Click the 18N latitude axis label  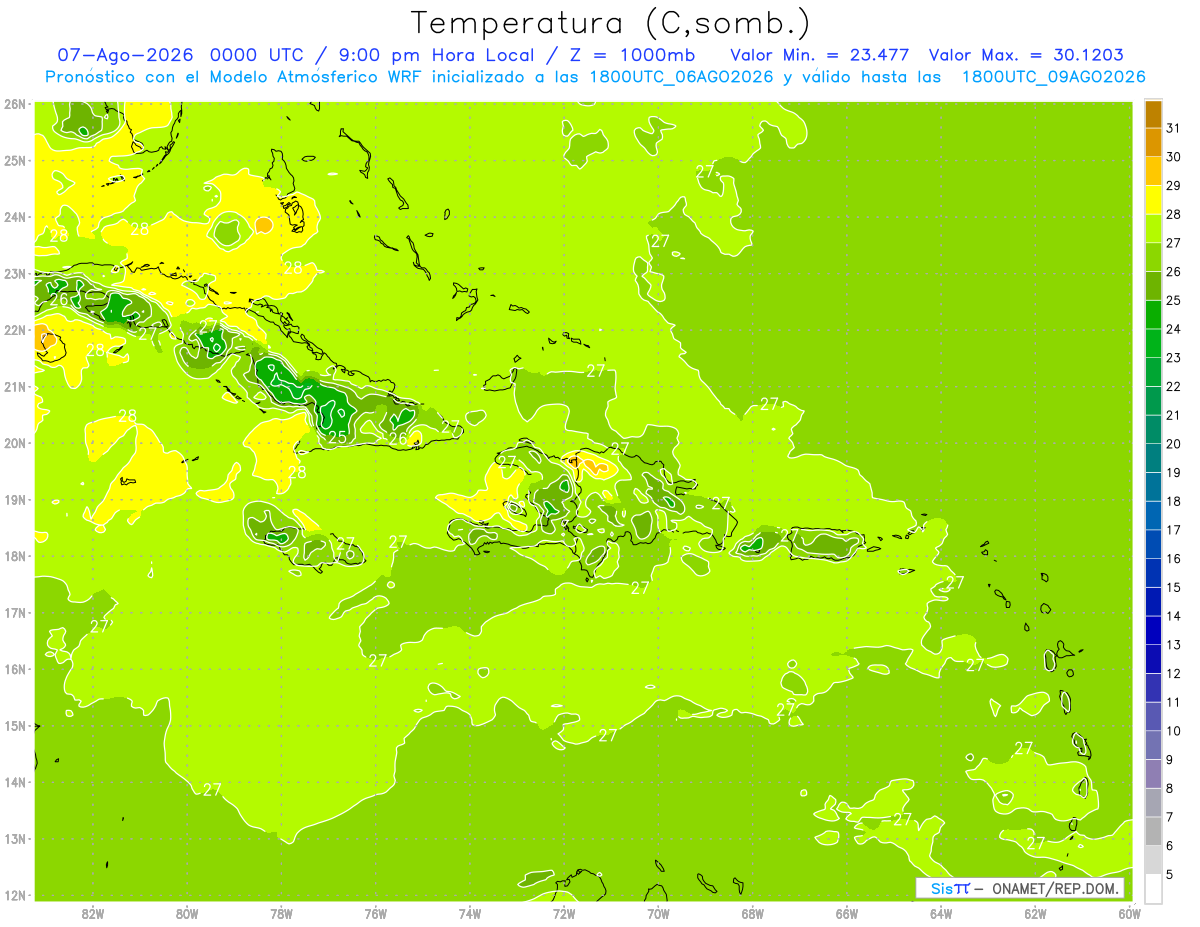pyautogui.click(x=15, y=556)
